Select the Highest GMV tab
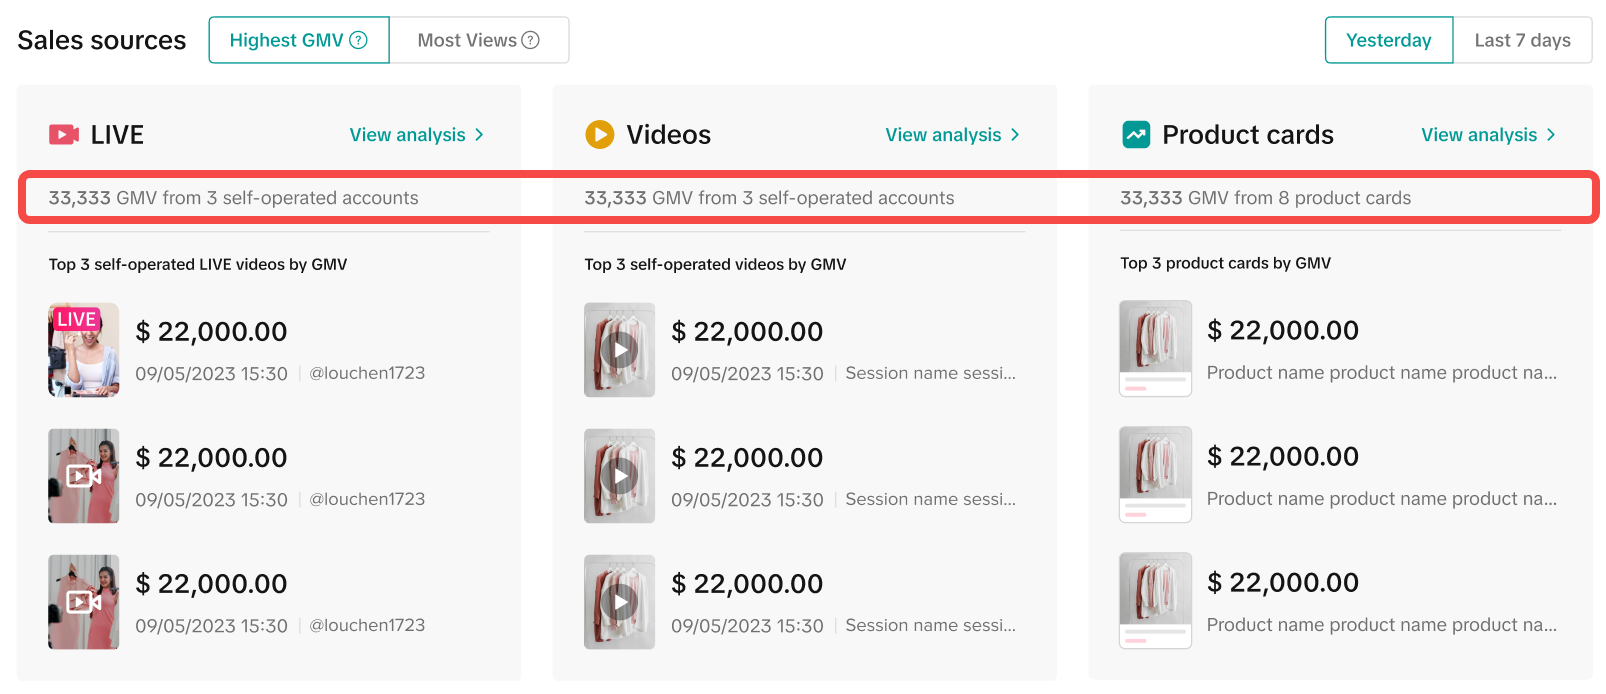This screenshot has width=1606, height=694. click(x=298, y=40)
